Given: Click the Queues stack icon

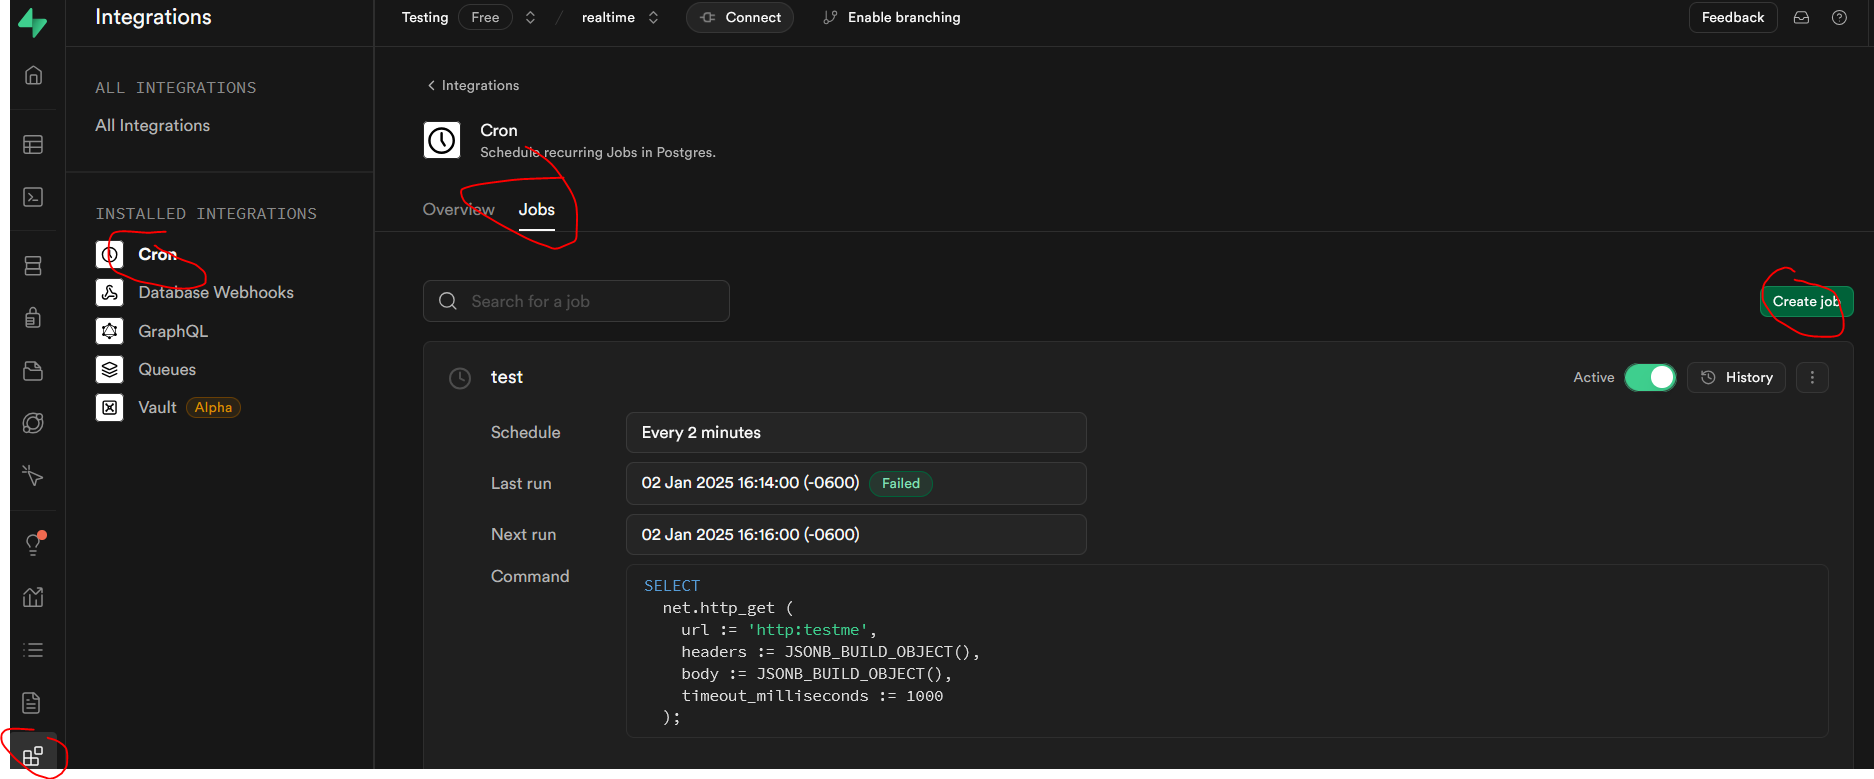Looking at the screenshot, I should pyautogui.click(x=110, y=369).
